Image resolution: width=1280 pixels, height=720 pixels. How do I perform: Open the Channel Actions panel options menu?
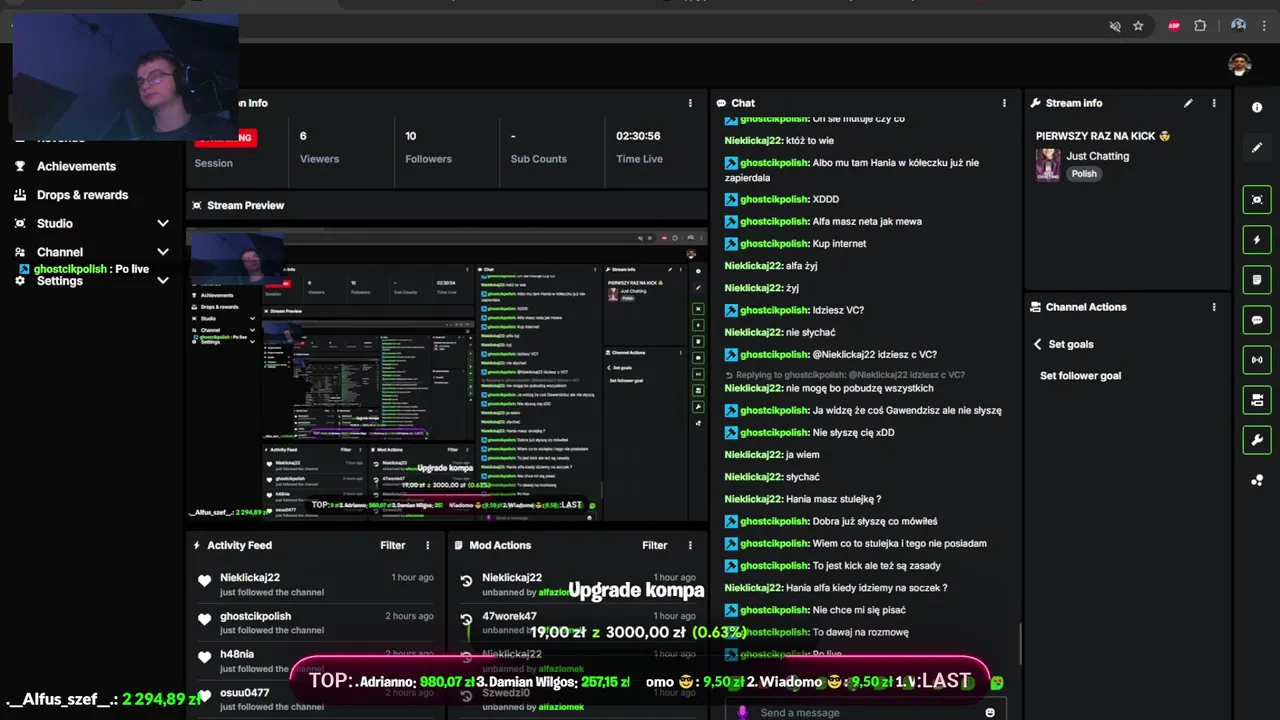(1214, 307)
